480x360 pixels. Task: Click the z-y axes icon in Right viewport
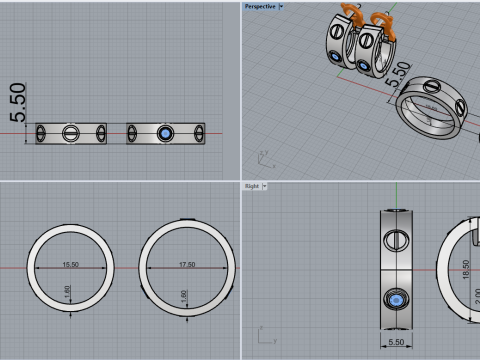pos(267,335)
